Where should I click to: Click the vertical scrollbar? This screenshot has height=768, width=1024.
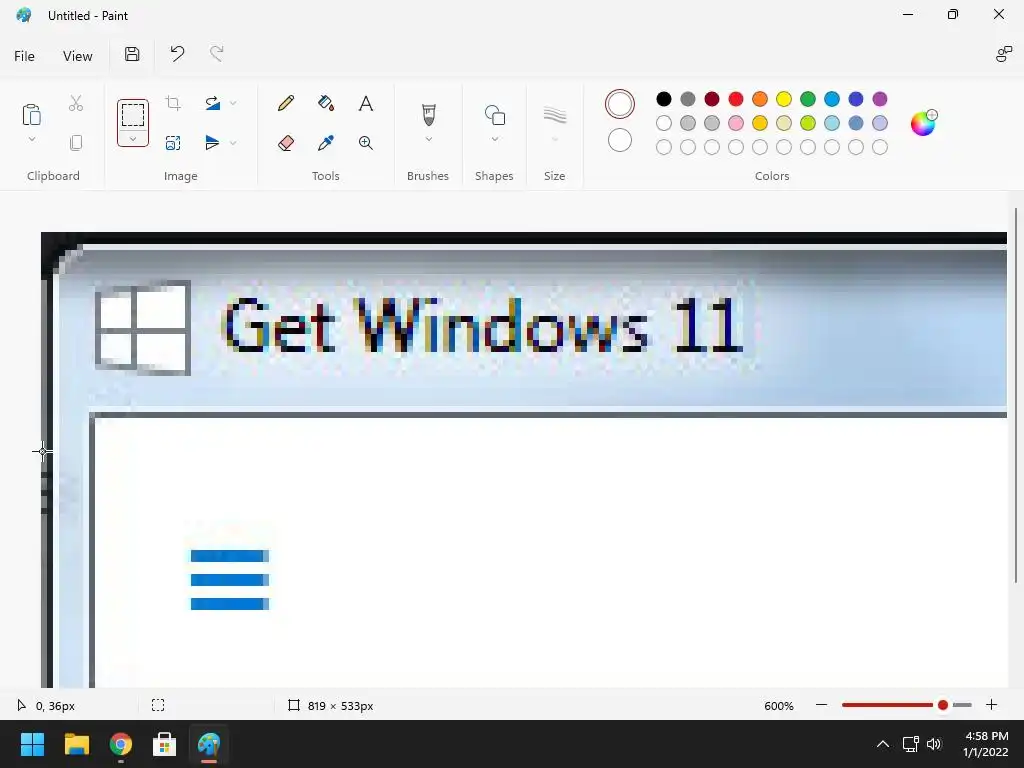[x=1016, y=395]
